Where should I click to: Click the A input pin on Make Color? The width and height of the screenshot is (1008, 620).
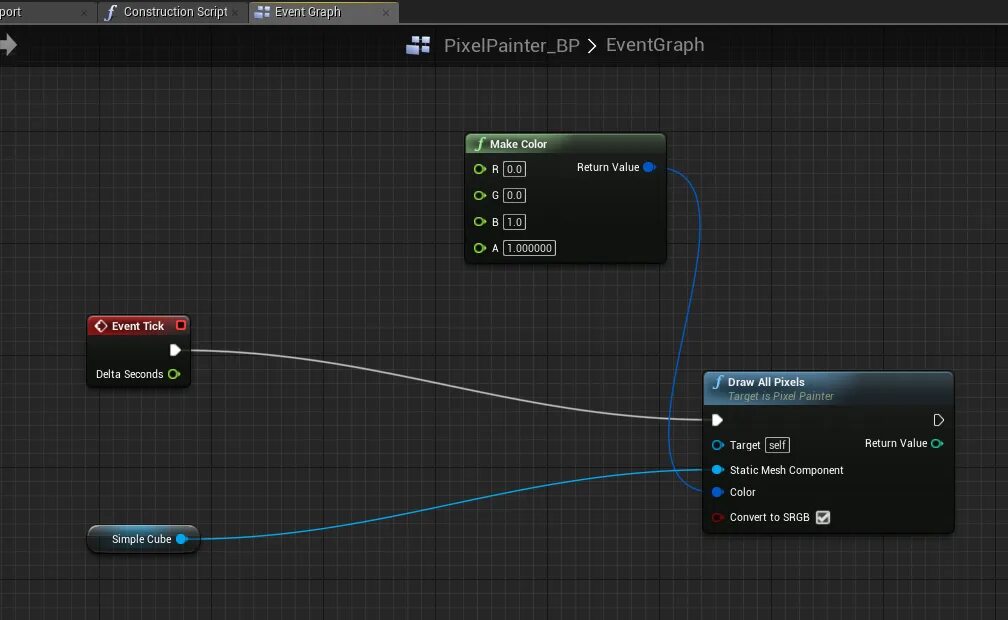[x=480, y=248]
